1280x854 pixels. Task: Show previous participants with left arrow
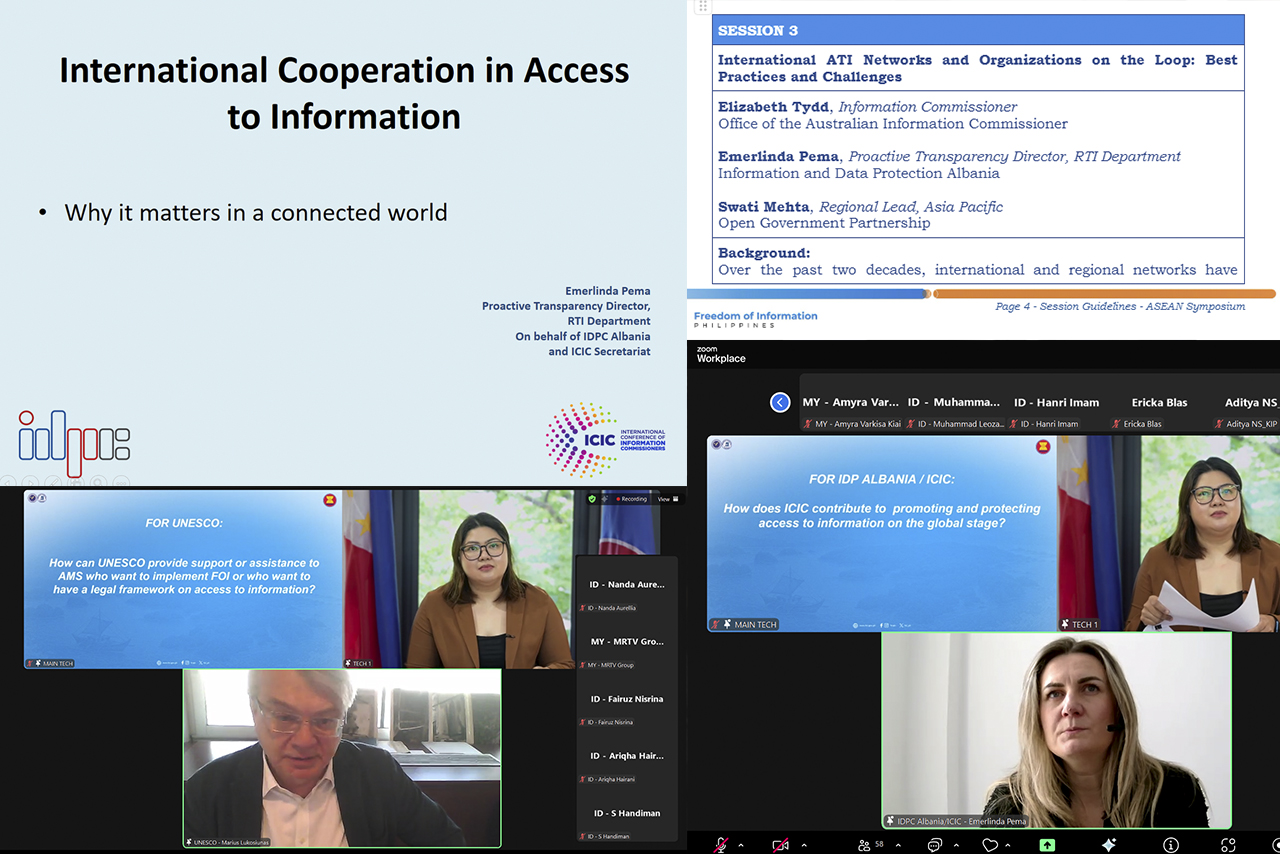780,402
